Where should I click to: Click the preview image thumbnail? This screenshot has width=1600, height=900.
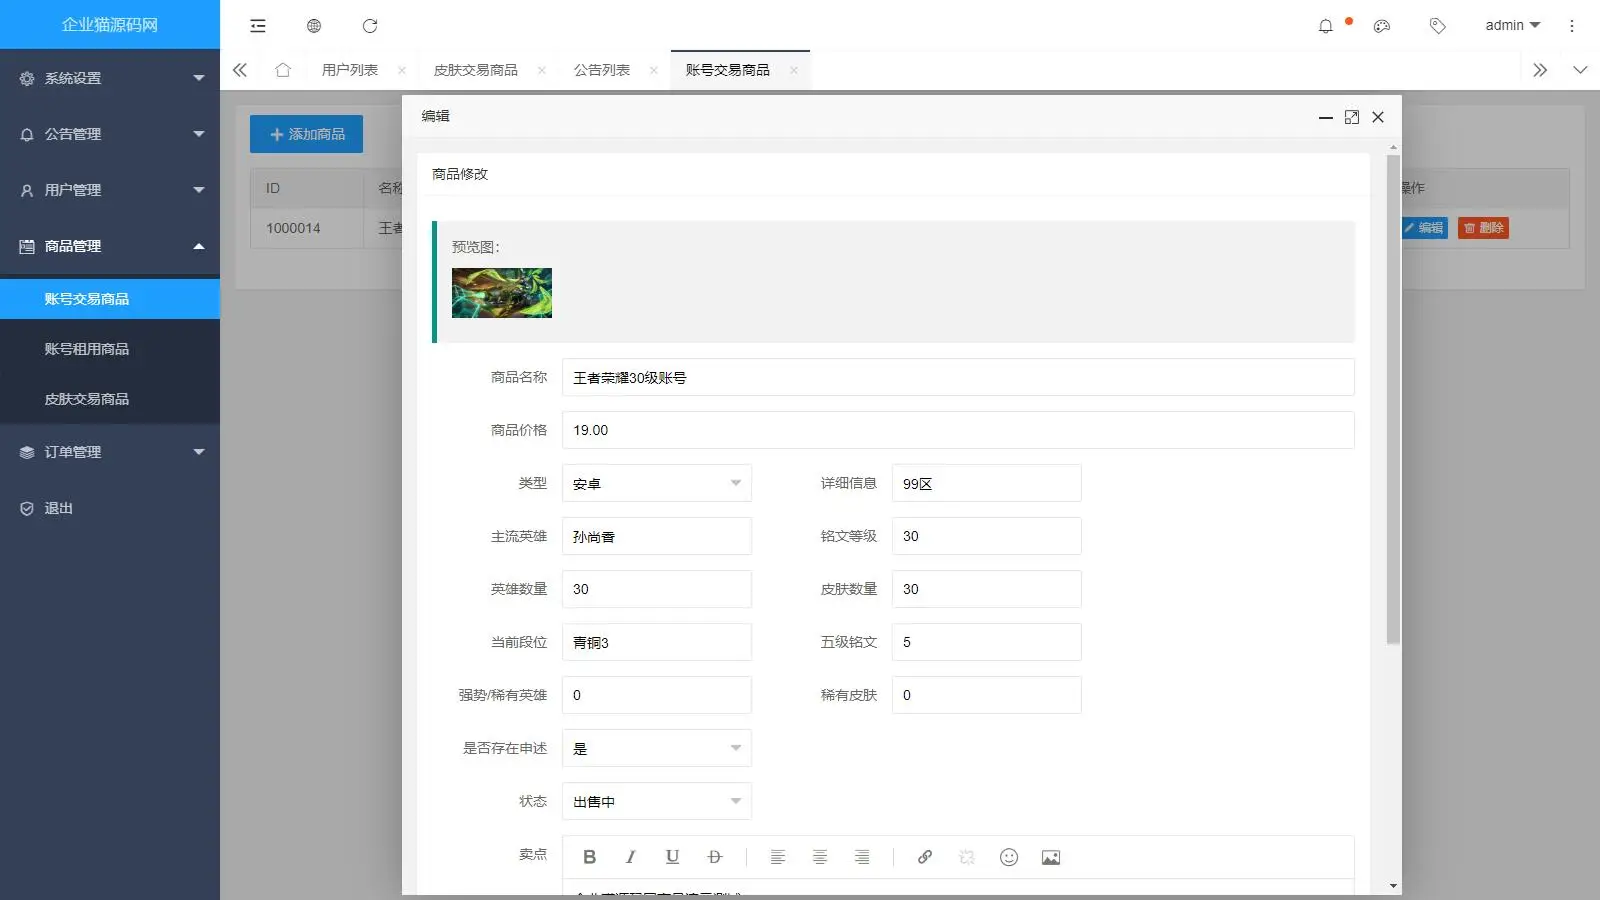pos(502,292)
